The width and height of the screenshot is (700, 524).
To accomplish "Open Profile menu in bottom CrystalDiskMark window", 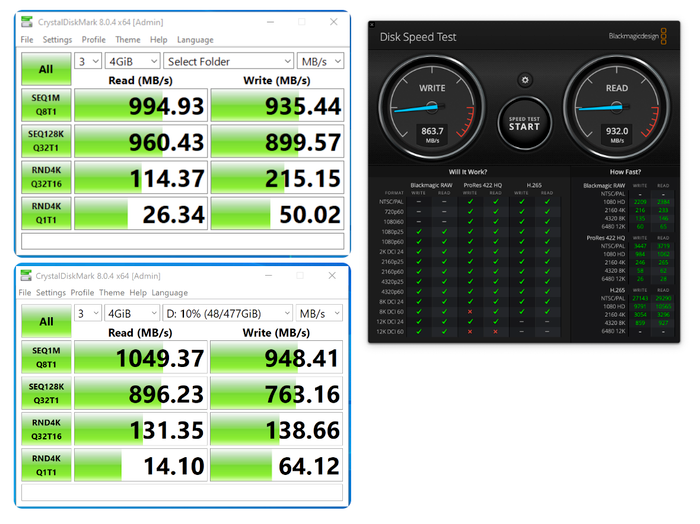I will click(82, 292).
